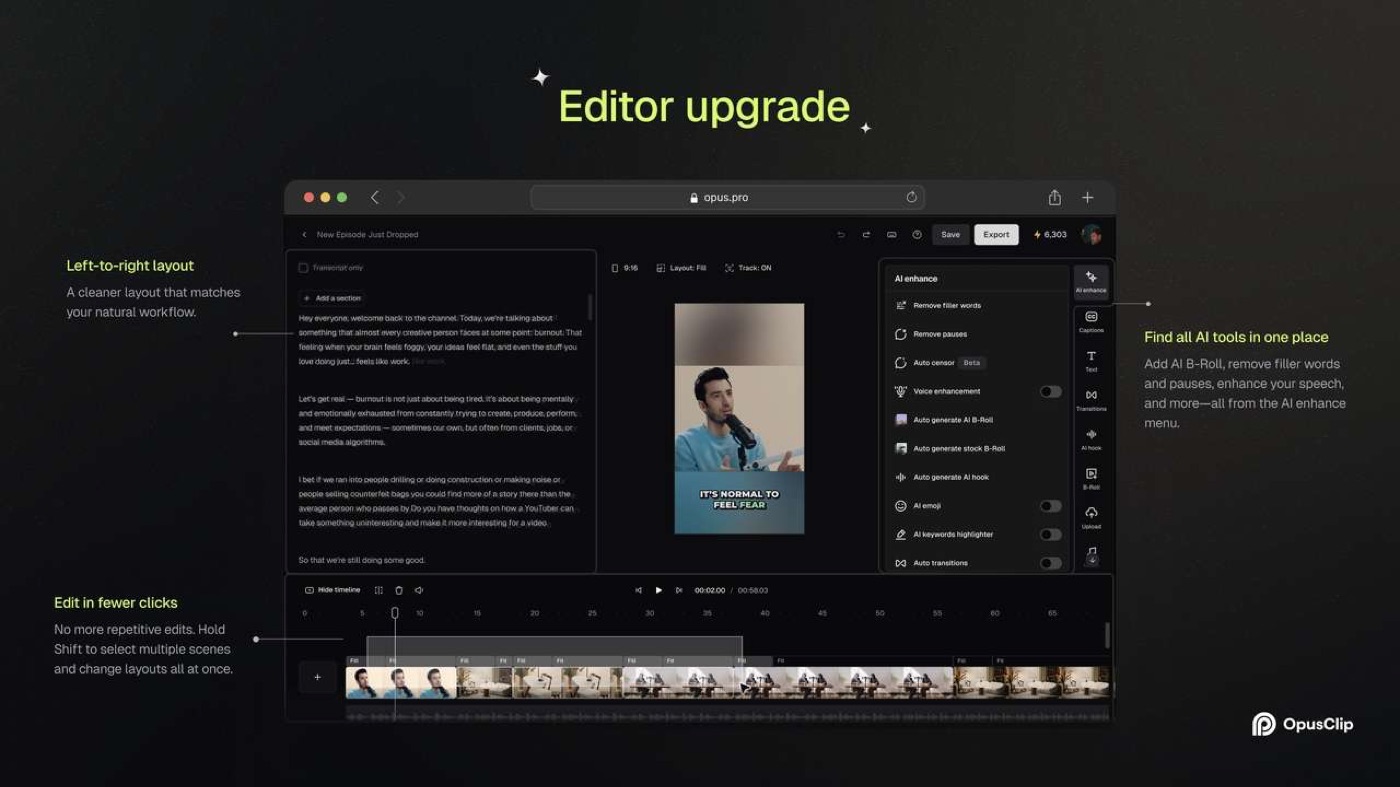Select Remove pauses option
Screen dimensions: 1400x787
(931, 334)
